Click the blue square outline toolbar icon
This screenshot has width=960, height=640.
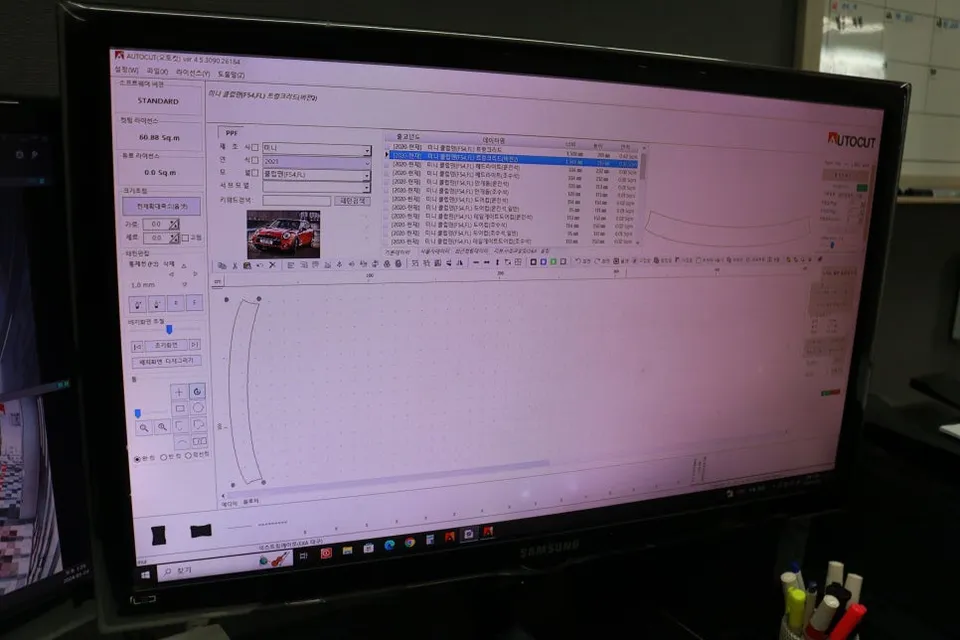[543, 262]
